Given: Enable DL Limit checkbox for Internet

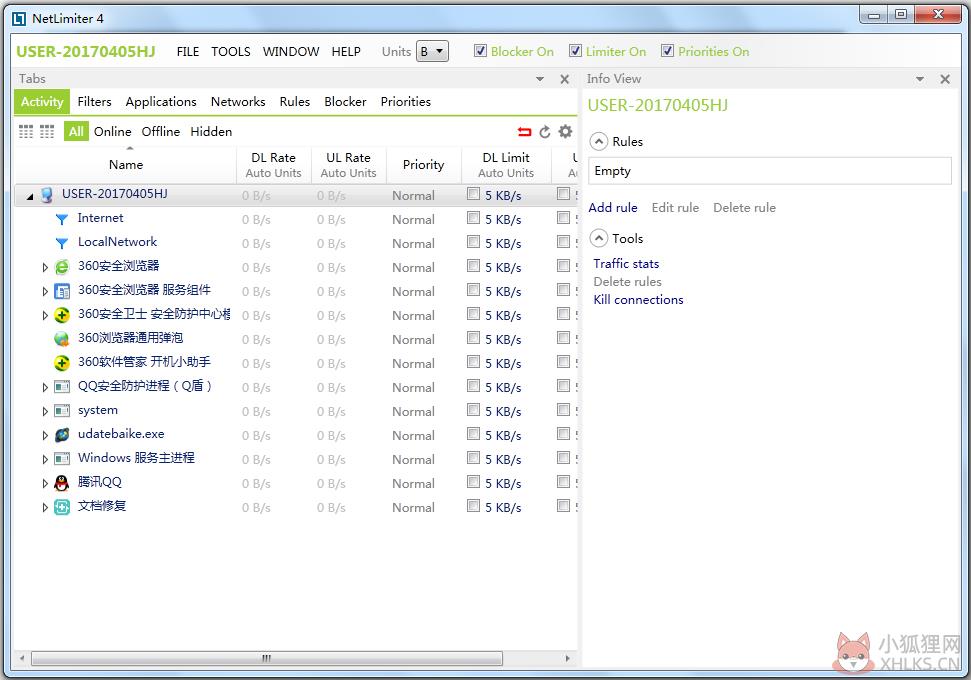Looking at the screenshot, I should tap(473, 218).
